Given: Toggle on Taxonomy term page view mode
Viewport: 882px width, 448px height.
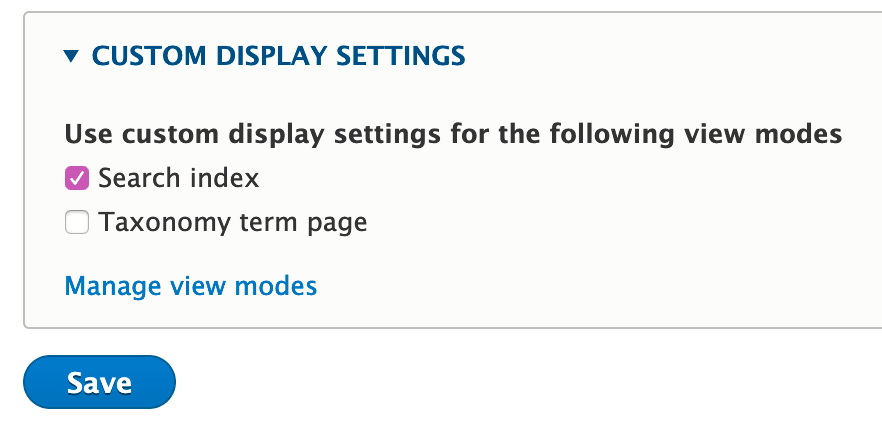Looking at the screenshot, I should (77, 223).
